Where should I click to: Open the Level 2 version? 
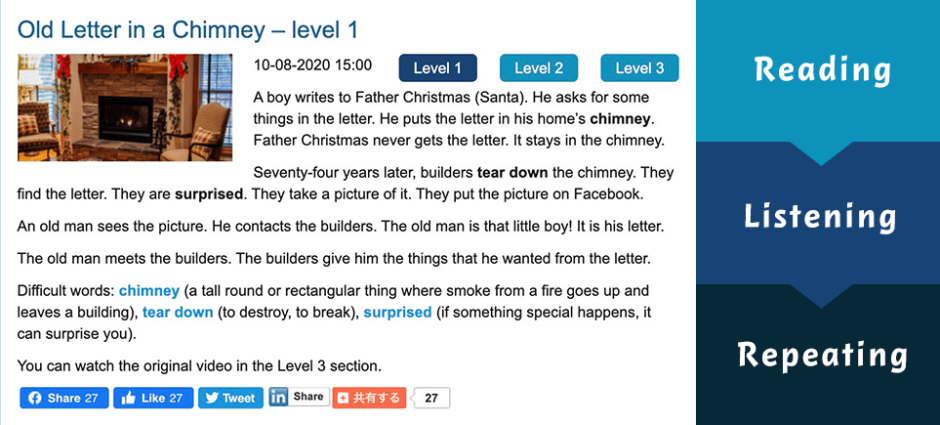[538, 68]
